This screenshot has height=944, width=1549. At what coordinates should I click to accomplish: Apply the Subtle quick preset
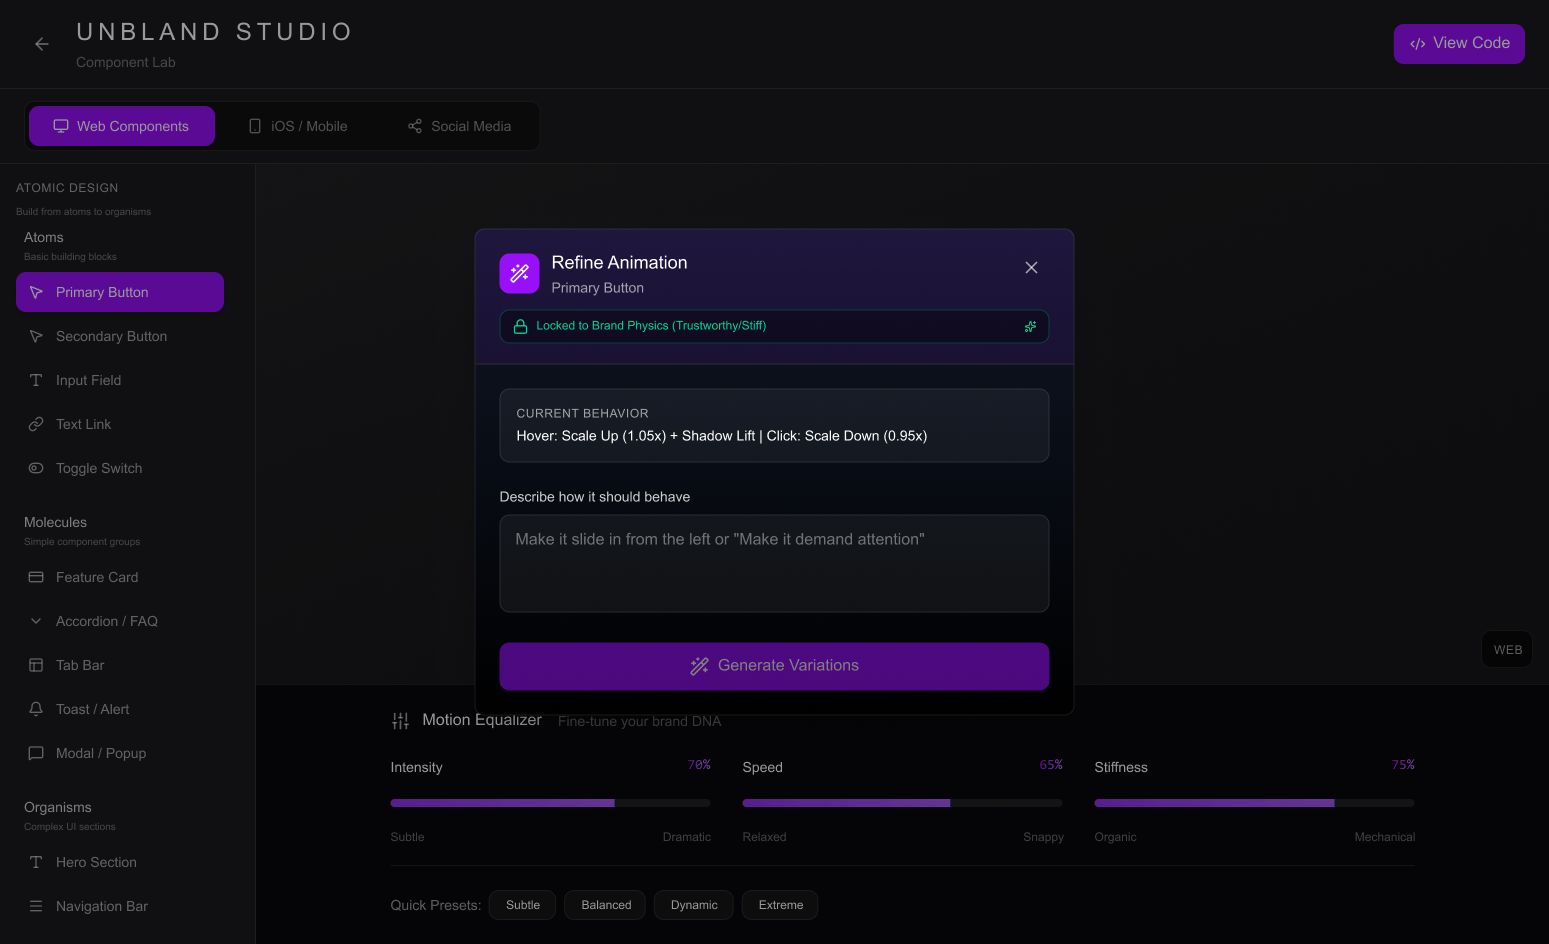[522, 905]
